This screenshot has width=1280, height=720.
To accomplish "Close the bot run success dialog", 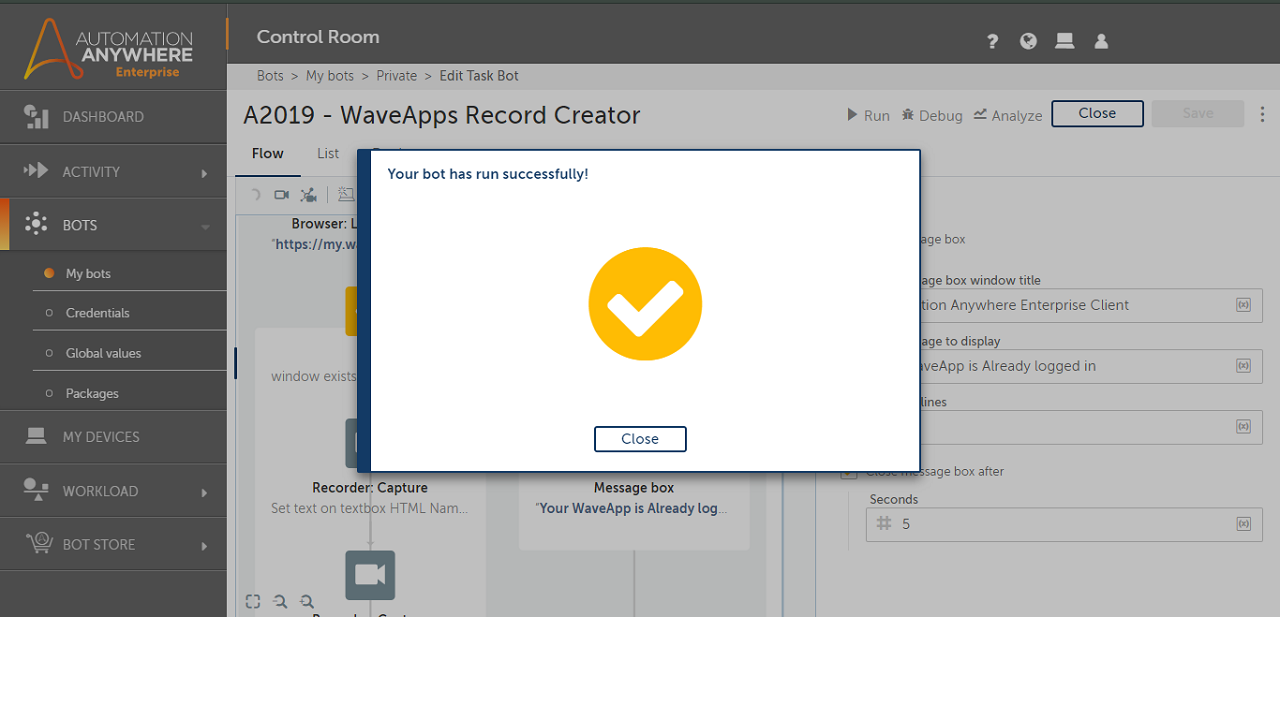I will pos(640,439).
